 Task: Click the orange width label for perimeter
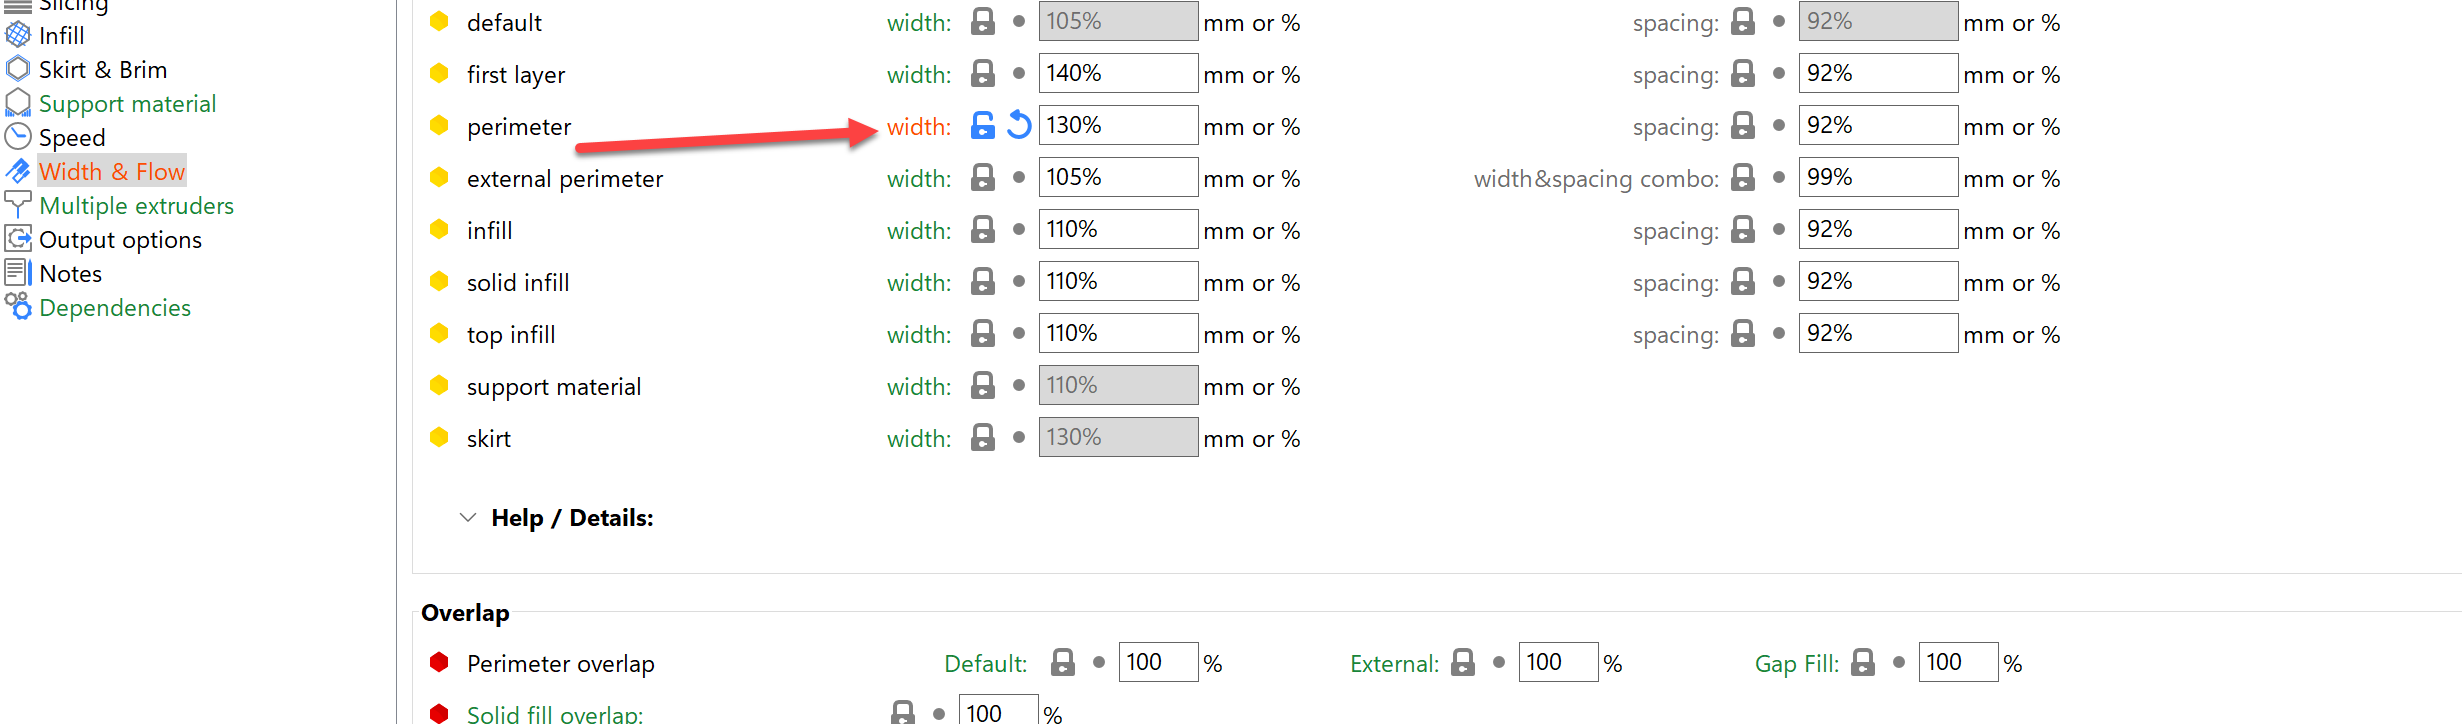pyautogui.click(x=917, y=126)
